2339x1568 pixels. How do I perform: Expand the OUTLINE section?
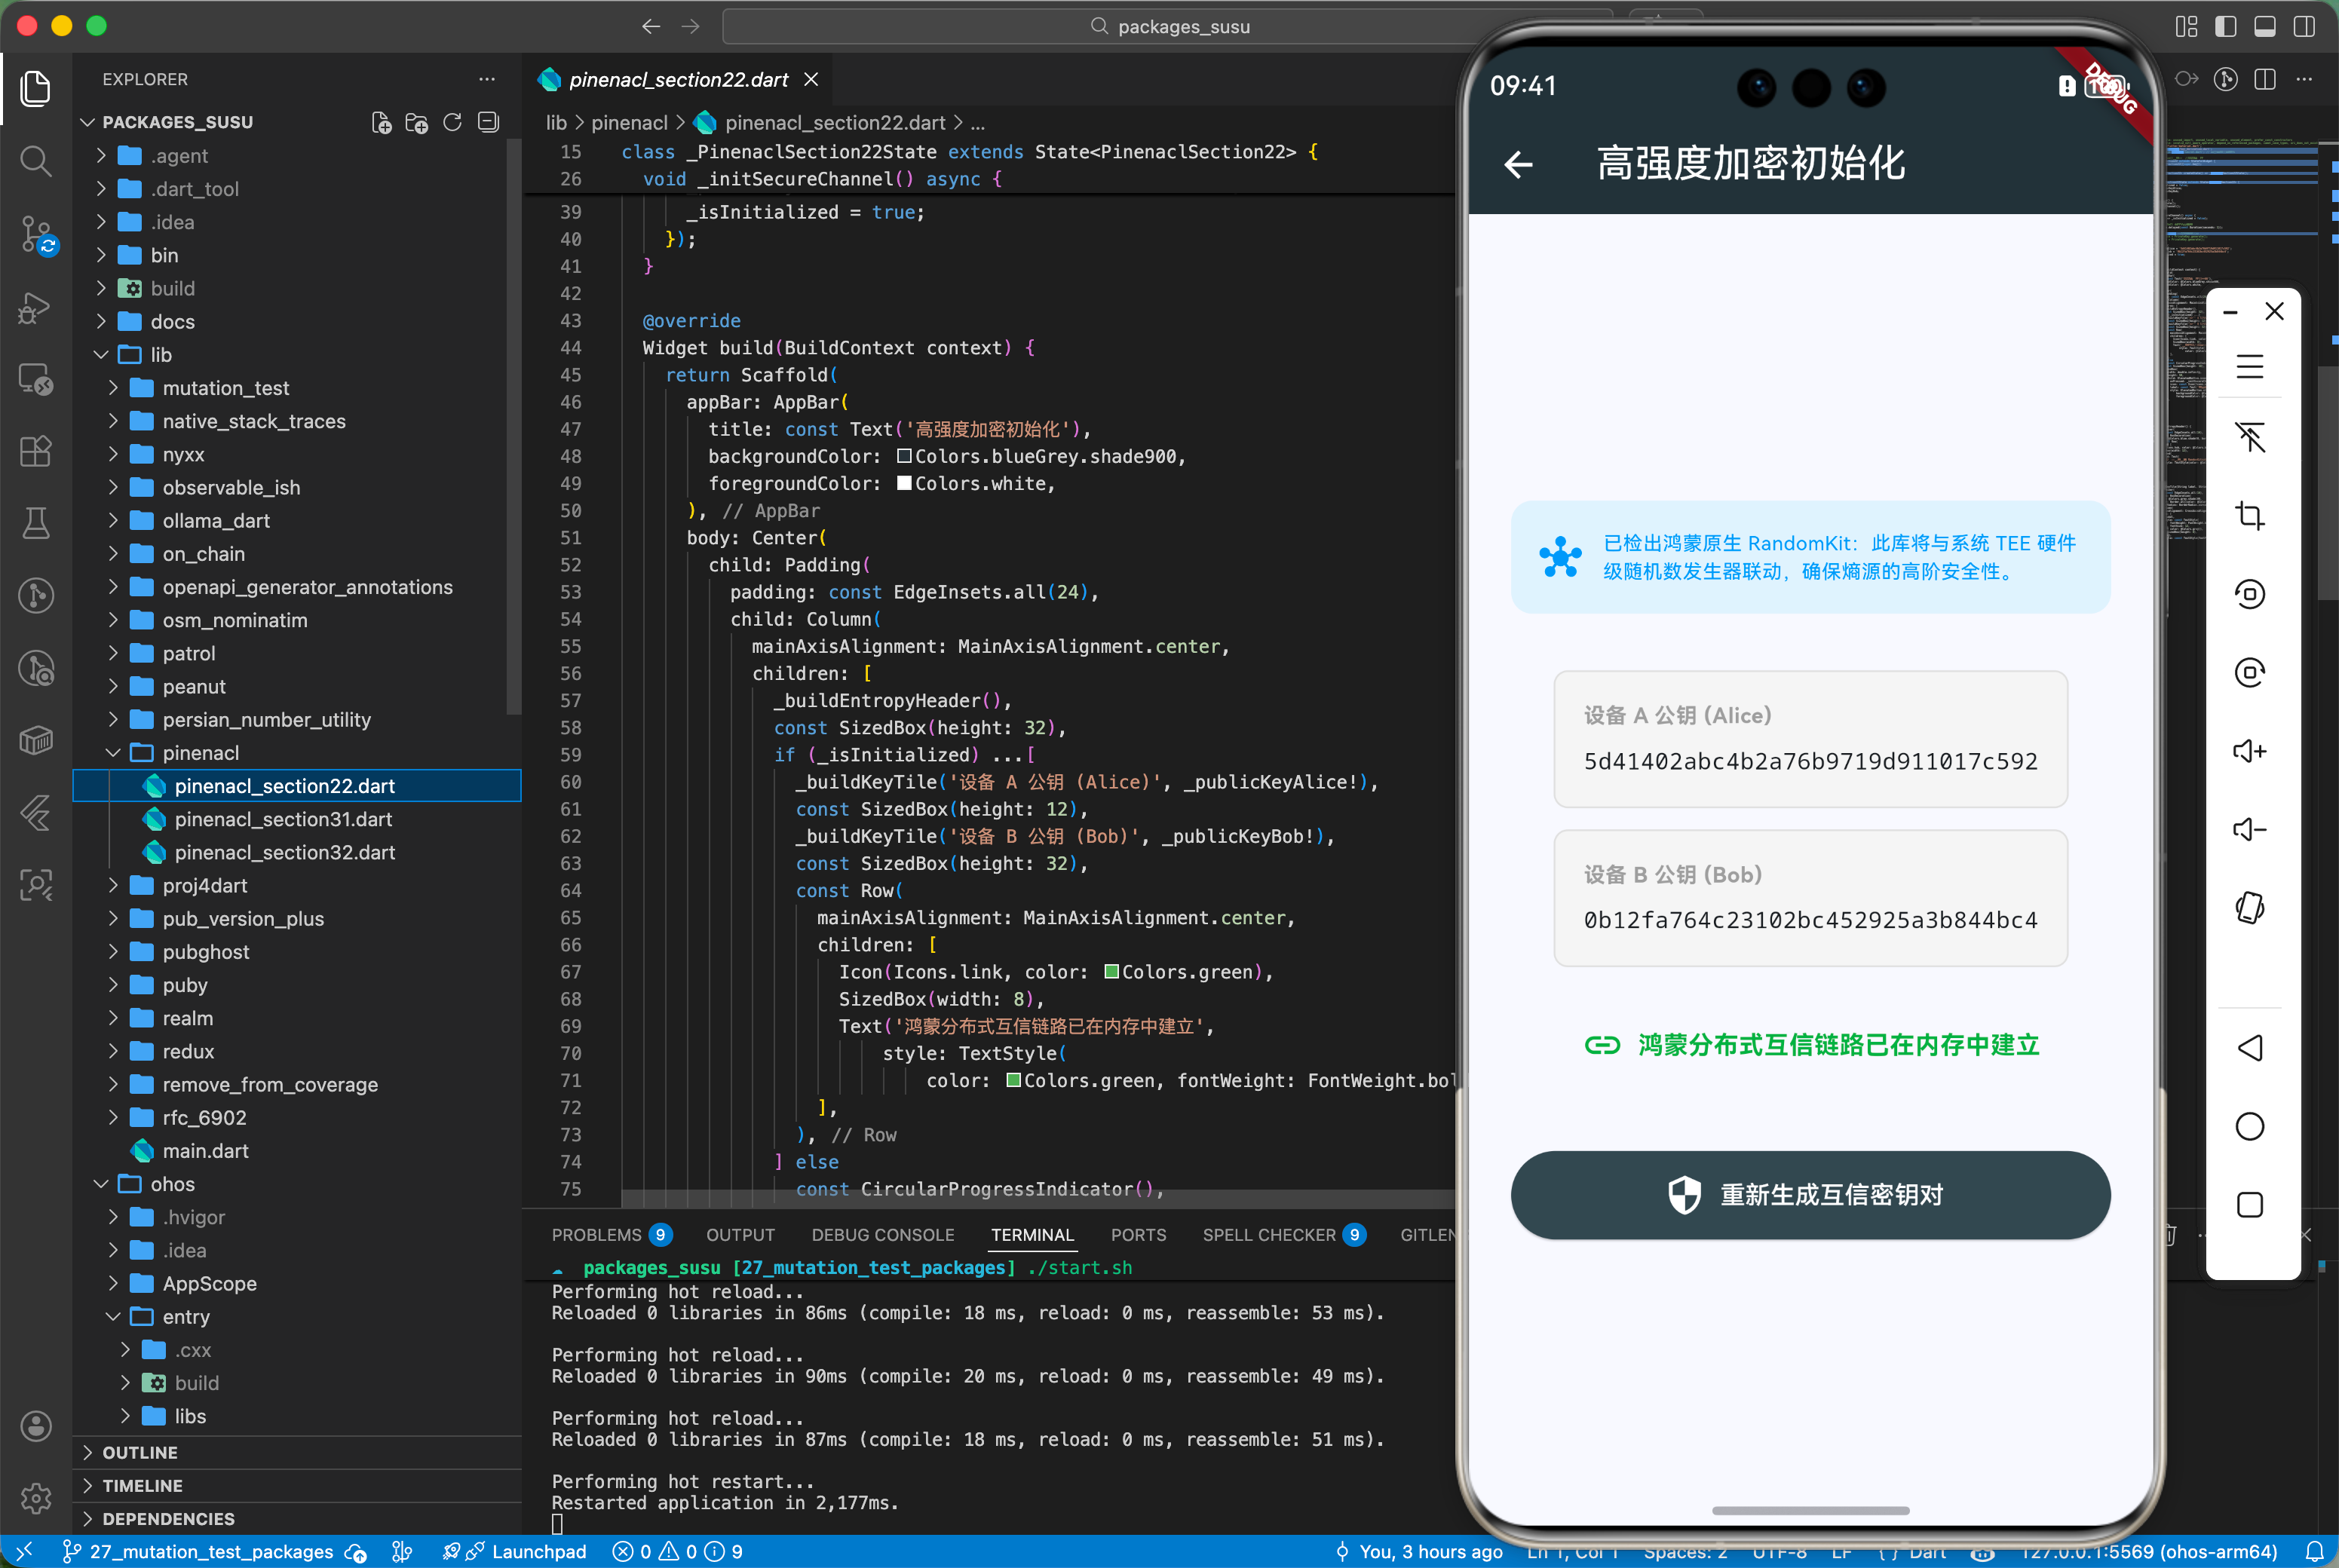point(140,1452)
